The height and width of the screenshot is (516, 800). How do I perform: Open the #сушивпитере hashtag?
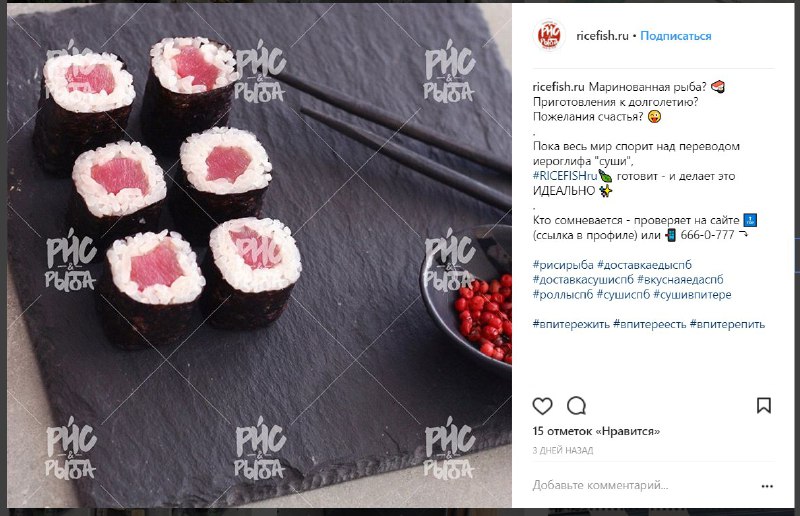tap(692, 294)
